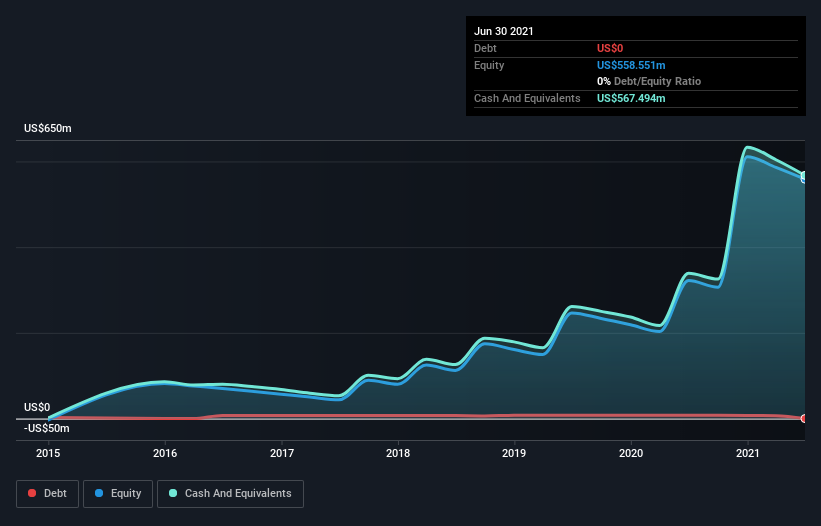Click the 2016 x-axis label
Viewport: 821px width, 526px height.
pos(165,453)
